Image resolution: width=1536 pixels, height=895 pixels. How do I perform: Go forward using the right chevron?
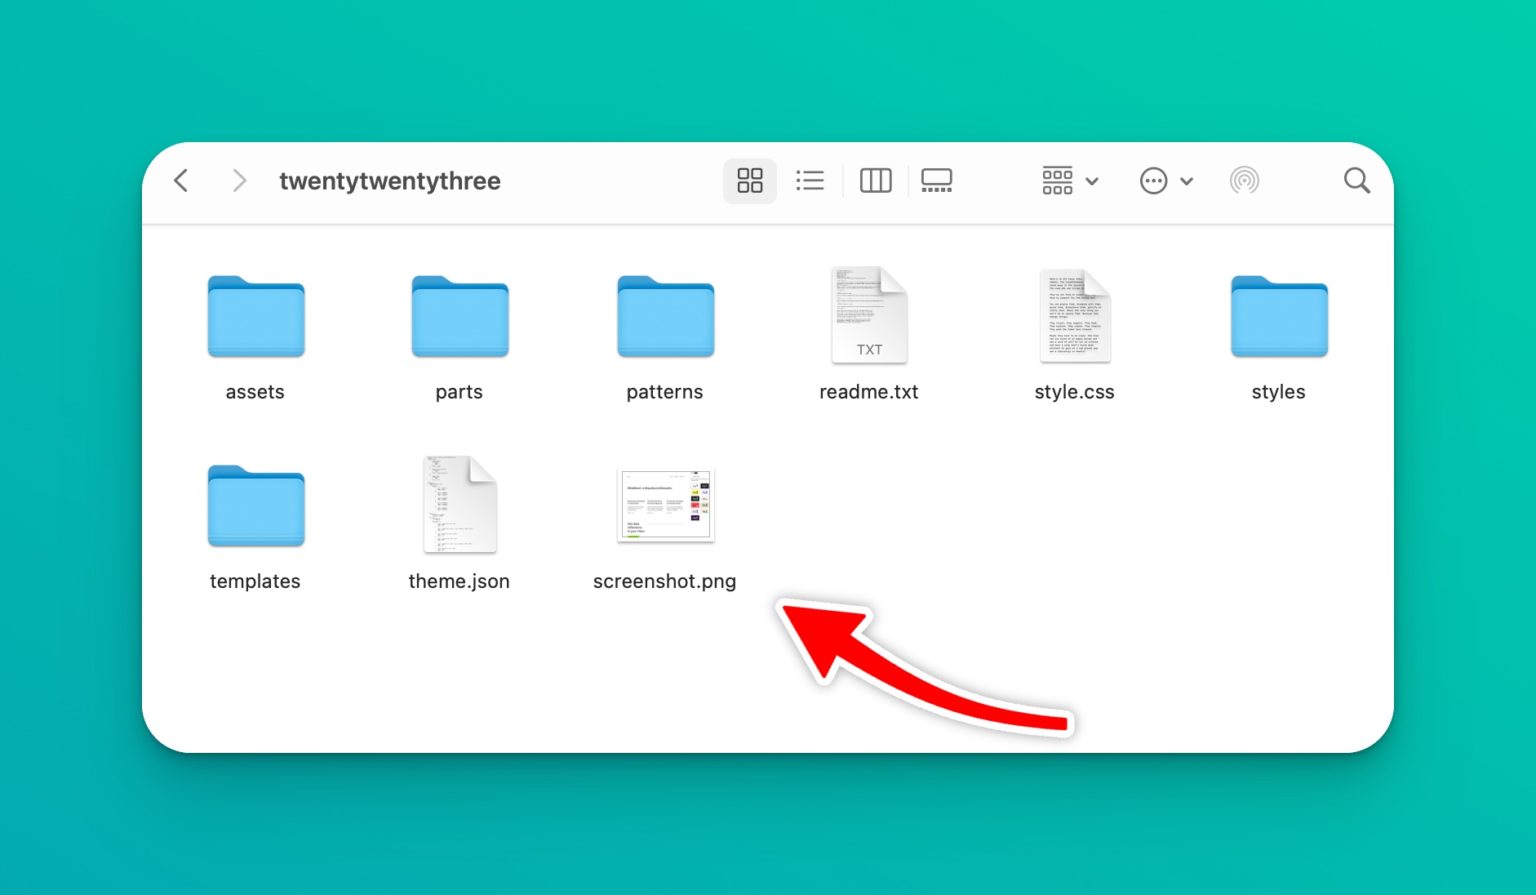point(239,181)
